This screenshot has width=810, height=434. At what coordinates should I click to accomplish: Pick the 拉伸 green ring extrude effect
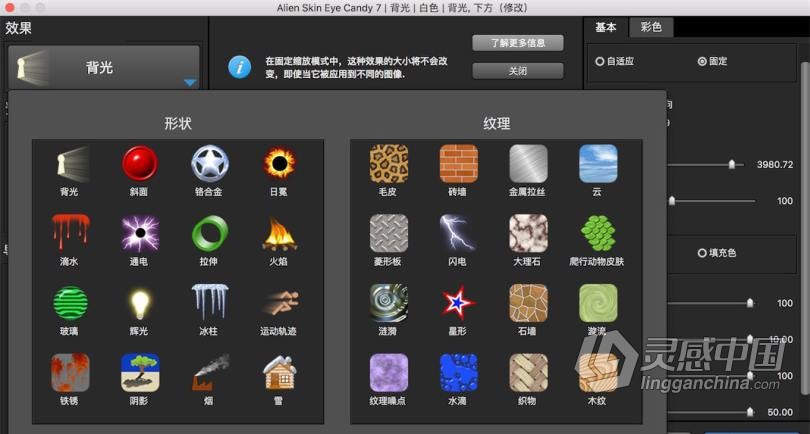click(x=209, y=234)
